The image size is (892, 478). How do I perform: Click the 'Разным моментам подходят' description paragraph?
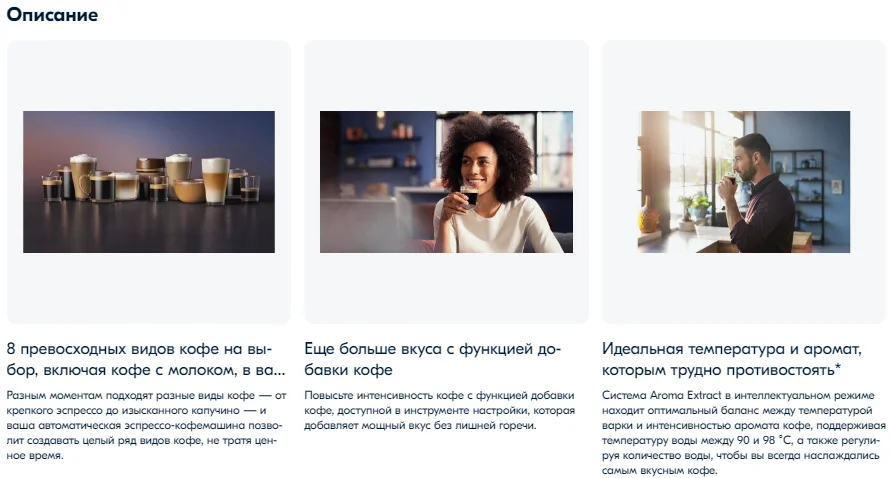click(147, 425)
